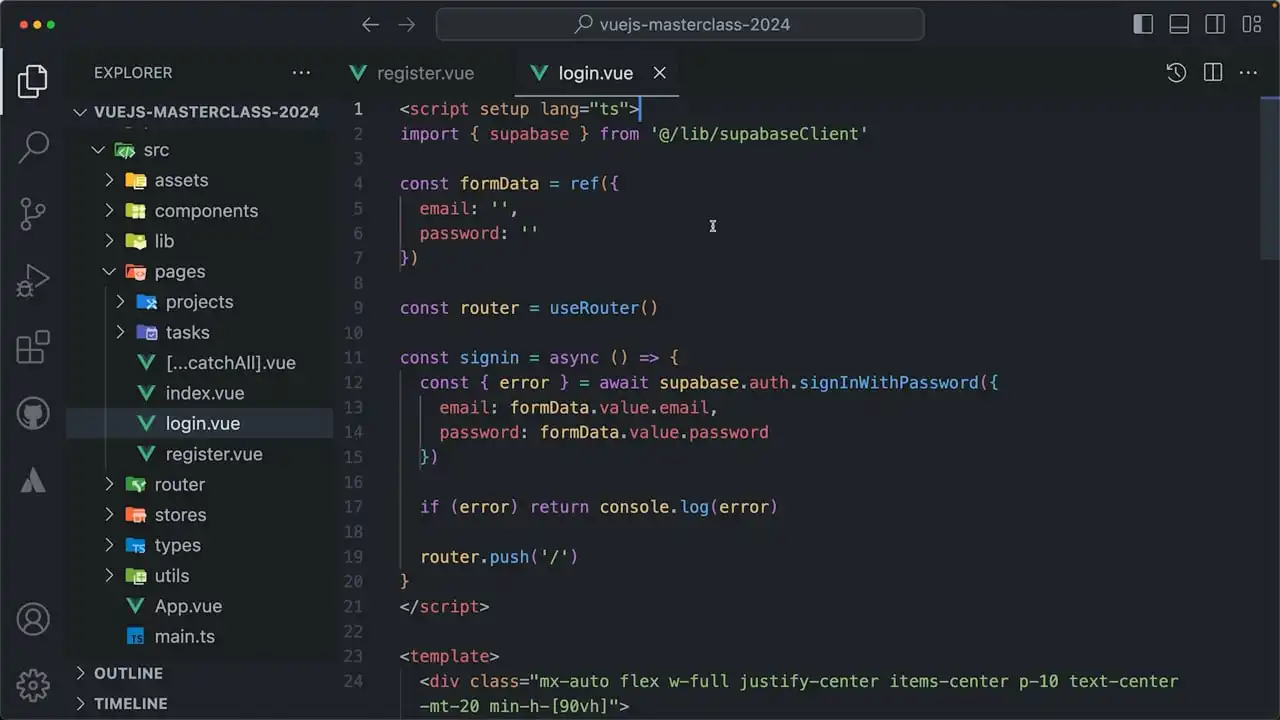This screenshot has height=720, width=1280.
Task: Click line number 11 in gutter
Action: point(353,358)
